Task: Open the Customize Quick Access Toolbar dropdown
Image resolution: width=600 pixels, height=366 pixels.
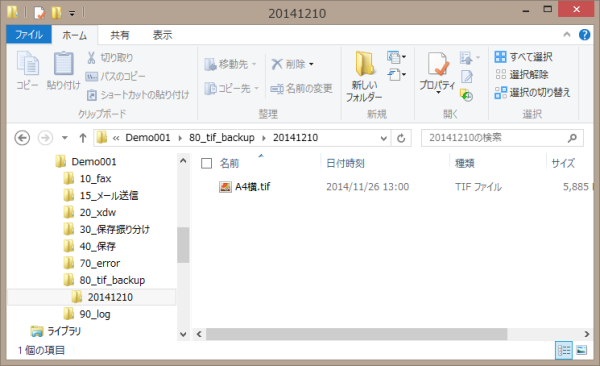Action: 72,13
